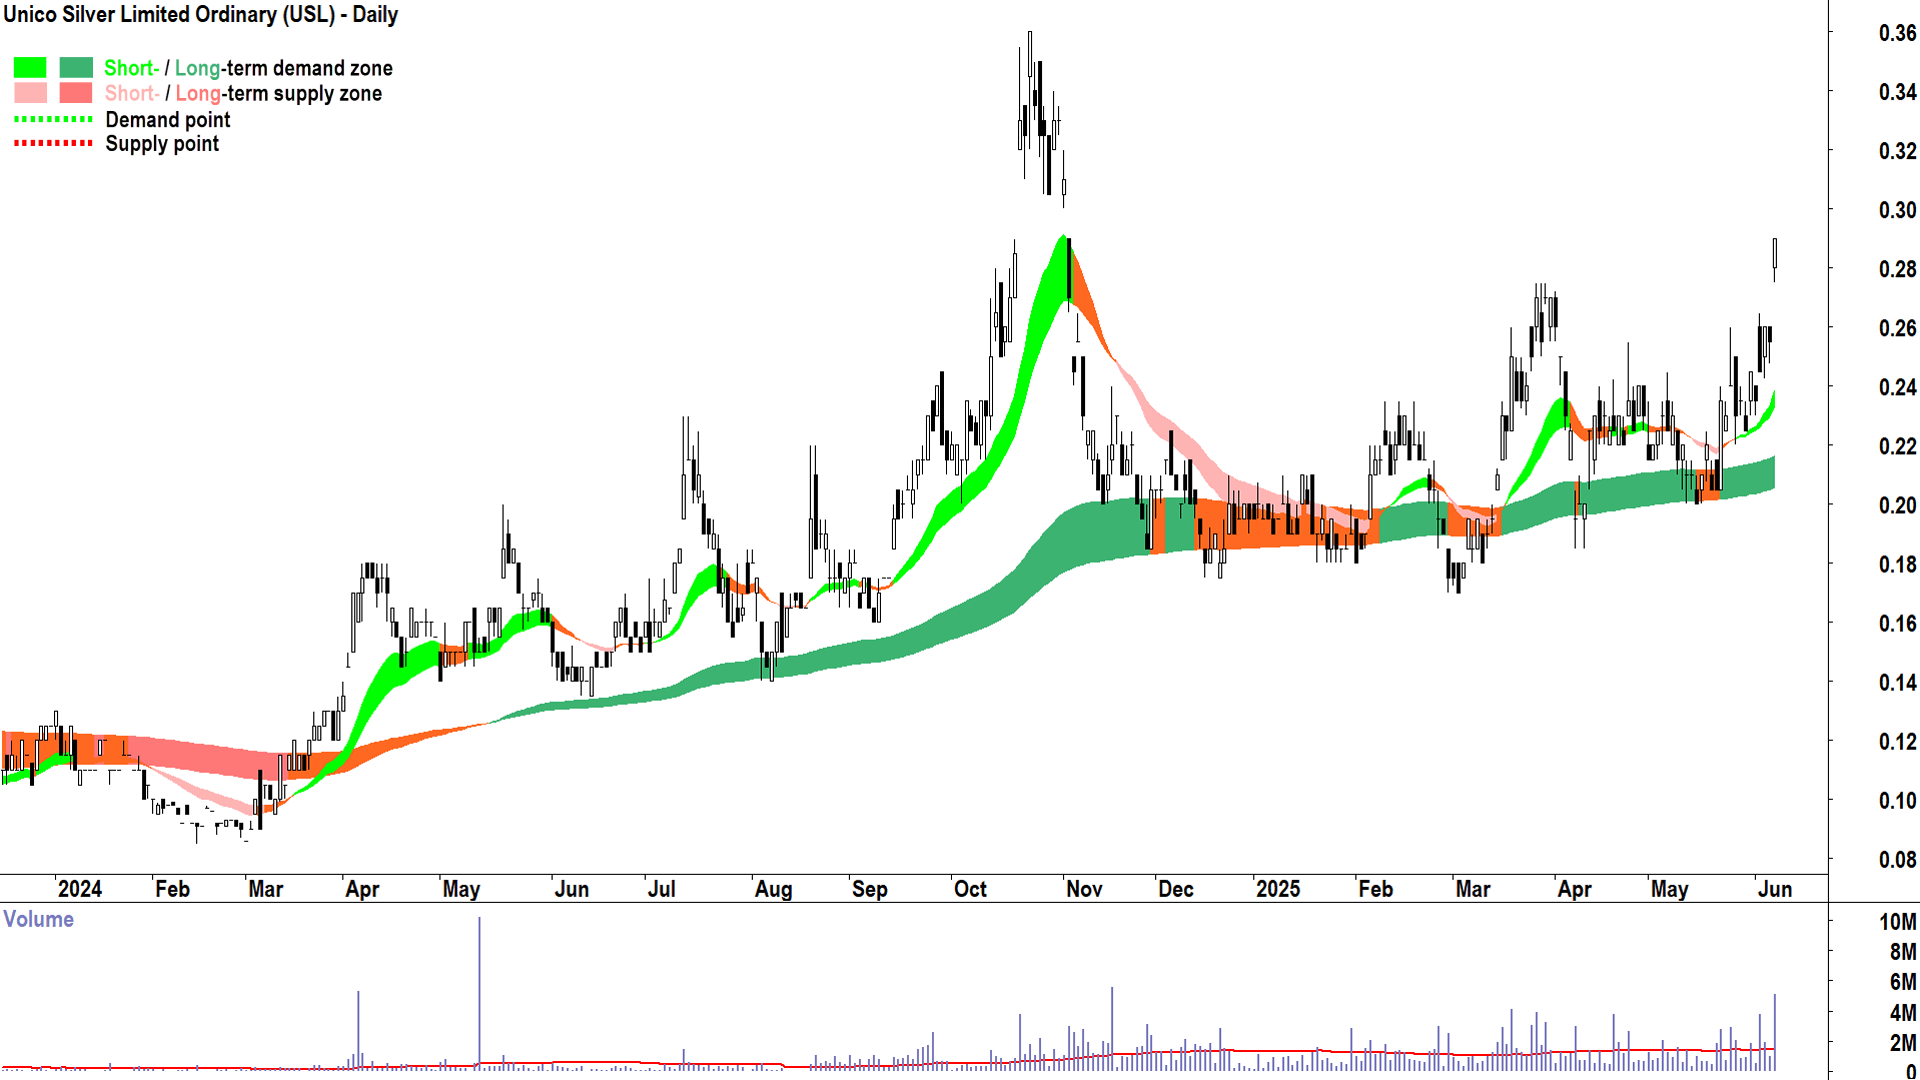The width and height of the screenshot is (1920, 1080).
Task: Click the 0.32 price axis label
Action: click(x=1897, y=151)
